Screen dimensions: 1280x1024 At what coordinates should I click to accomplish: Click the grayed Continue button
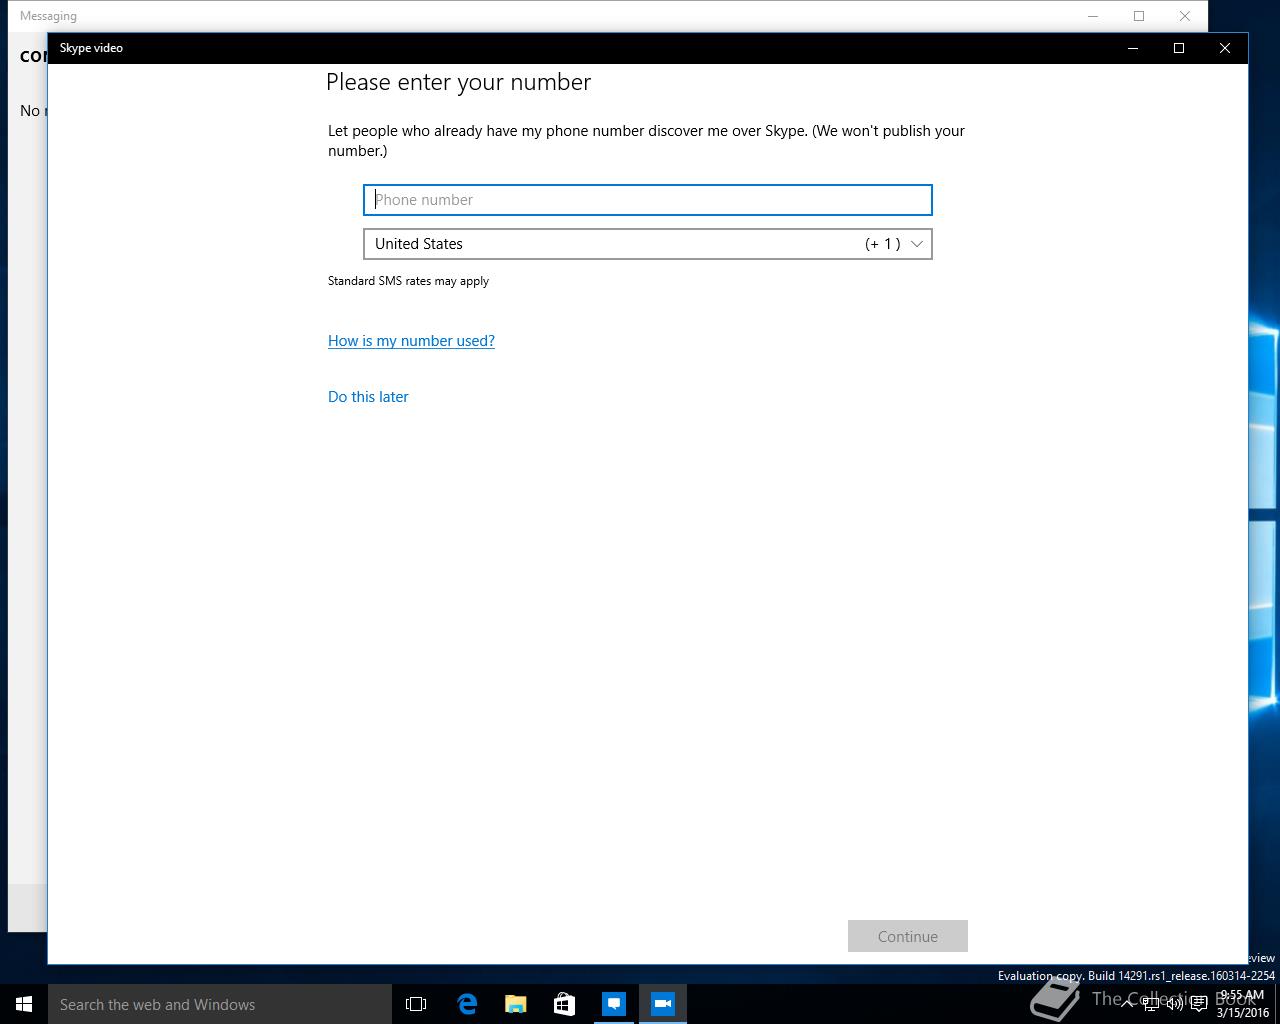pyautogui.click(x=907, y=936)
